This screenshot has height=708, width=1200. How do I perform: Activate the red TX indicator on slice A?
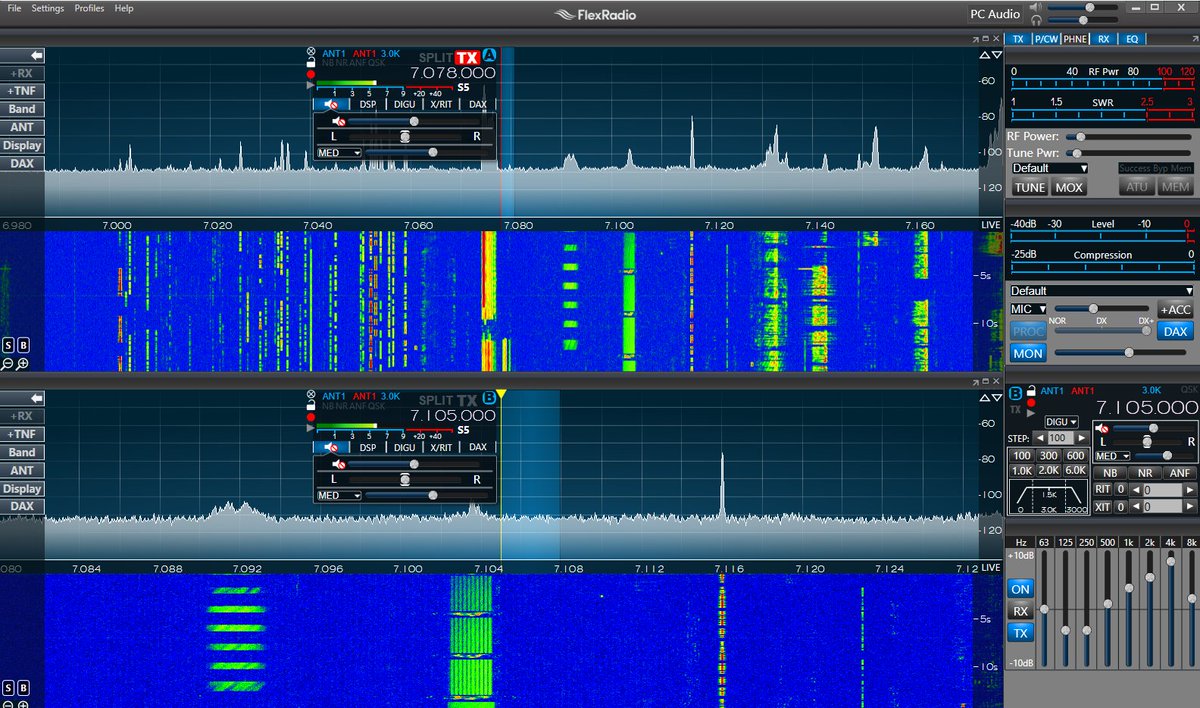point(467,56)
